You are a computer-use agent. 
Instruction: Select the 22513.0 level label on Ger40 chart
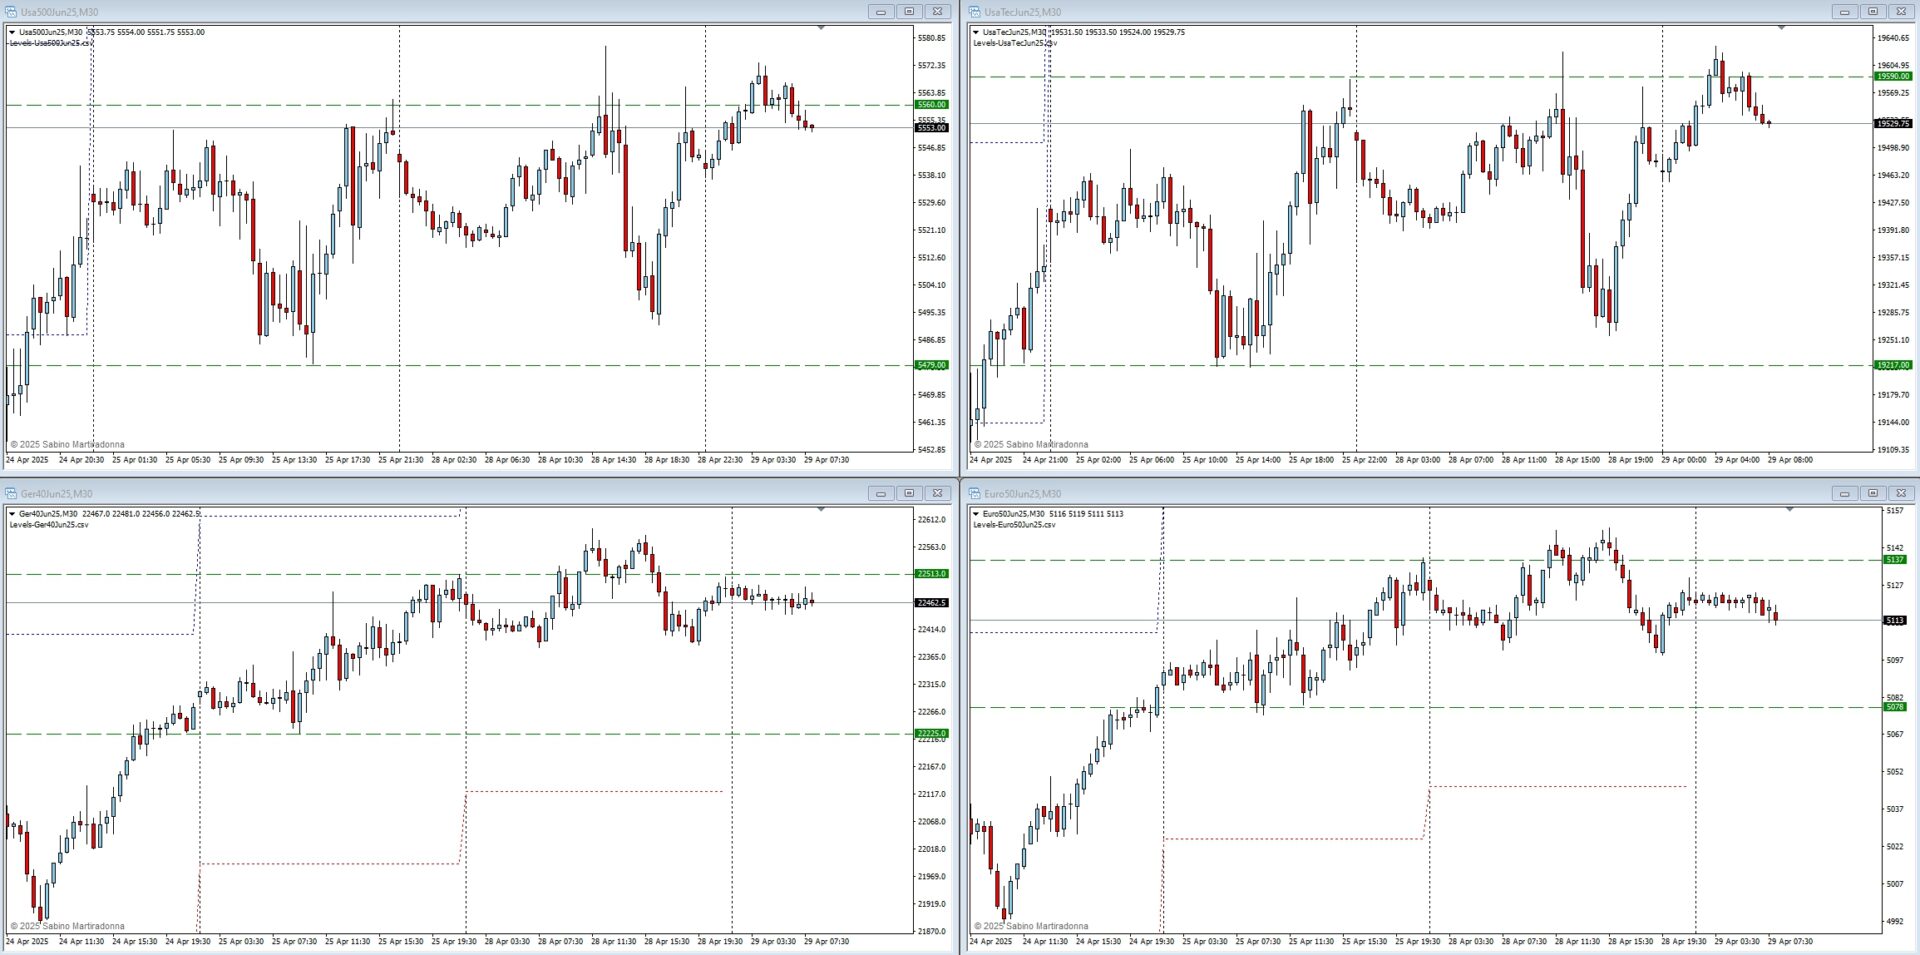coord(931,574)
